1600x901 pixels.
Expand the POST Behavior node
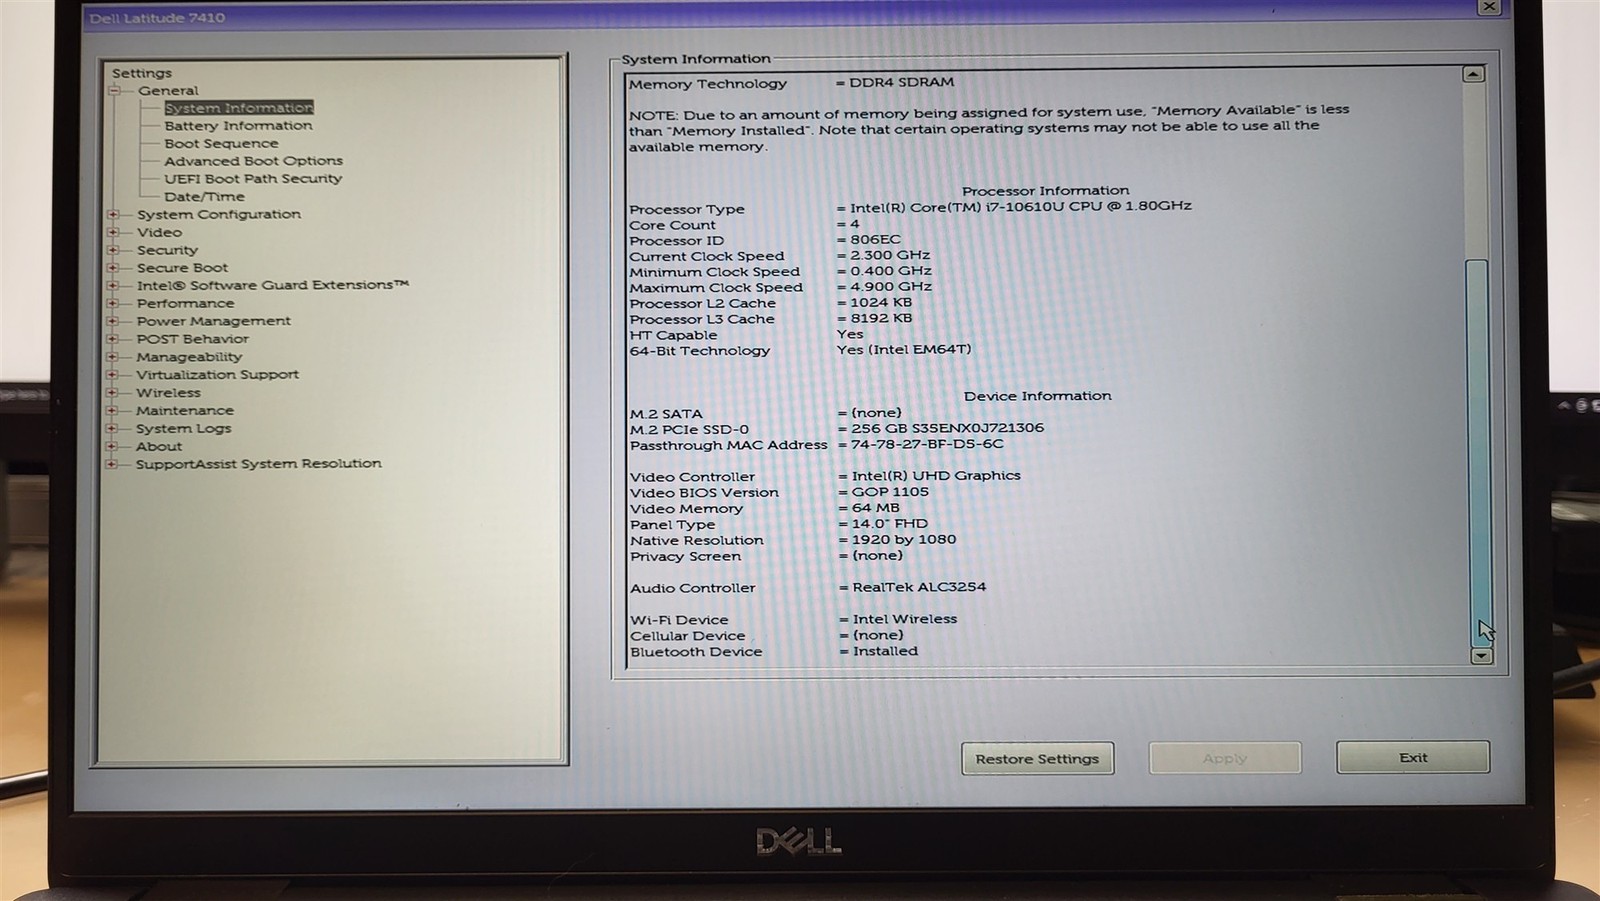pyautogui.click(x=113, y=339)
